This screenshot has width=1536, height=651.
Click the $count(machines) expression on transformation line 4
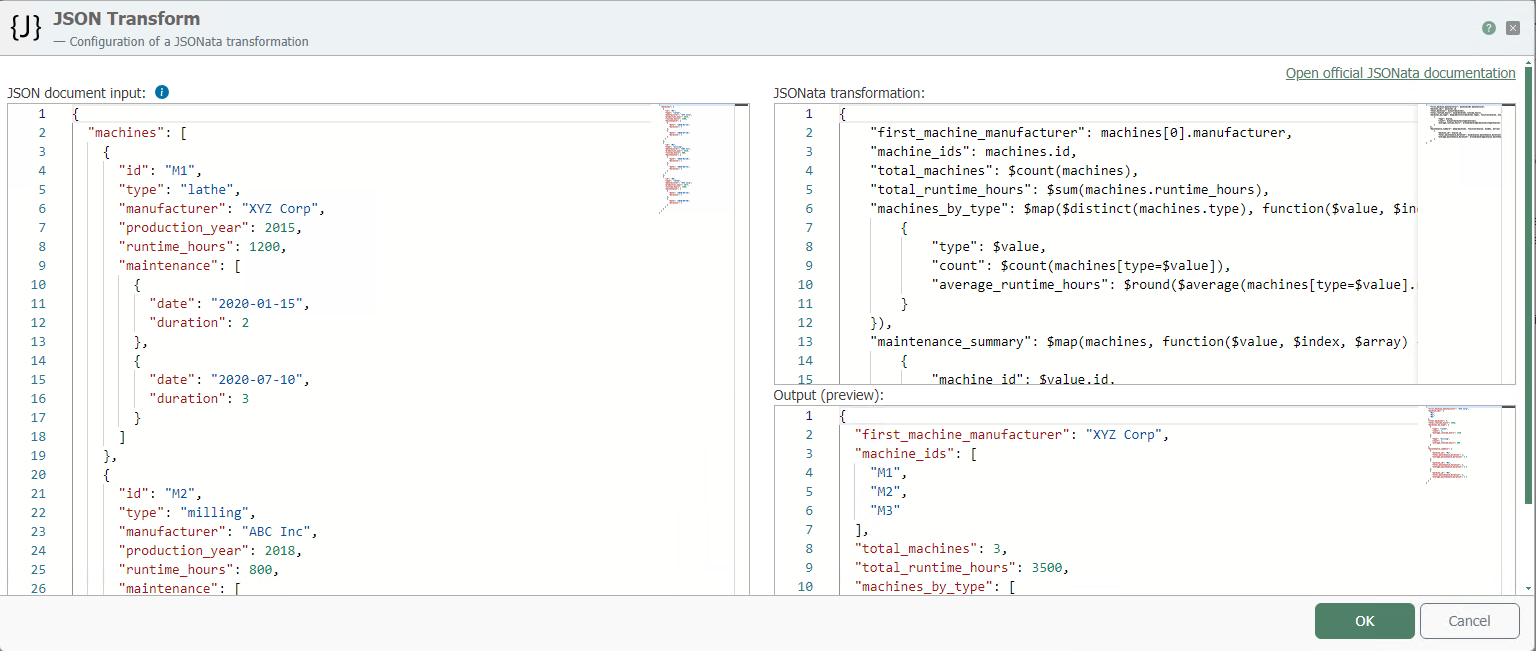(1069, 171)
